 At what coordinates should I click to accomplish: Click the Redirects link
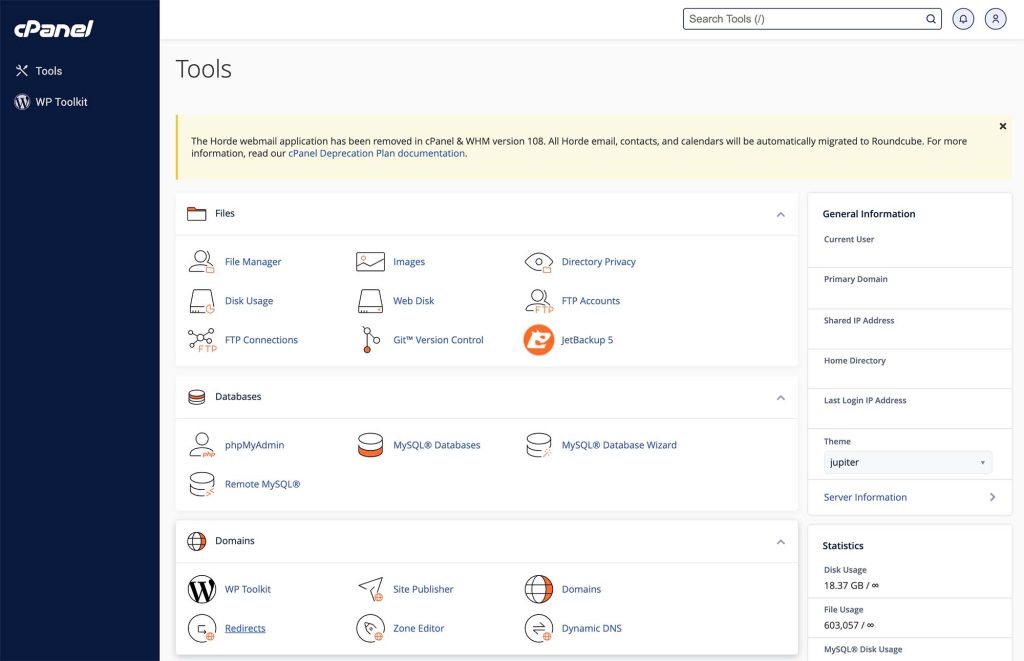[x=245, y=629]
